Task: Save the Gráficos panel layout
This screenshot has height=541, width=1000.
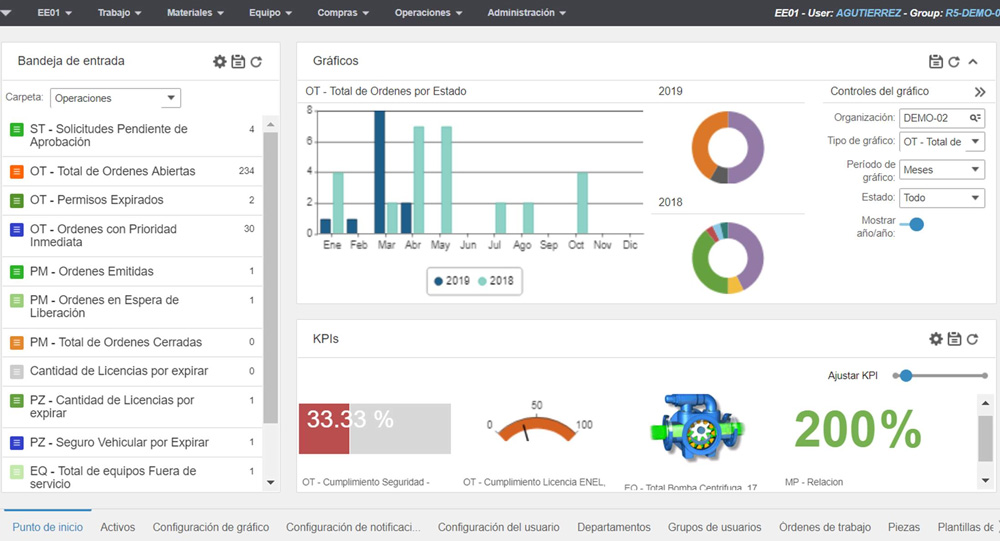Action: 936,61
